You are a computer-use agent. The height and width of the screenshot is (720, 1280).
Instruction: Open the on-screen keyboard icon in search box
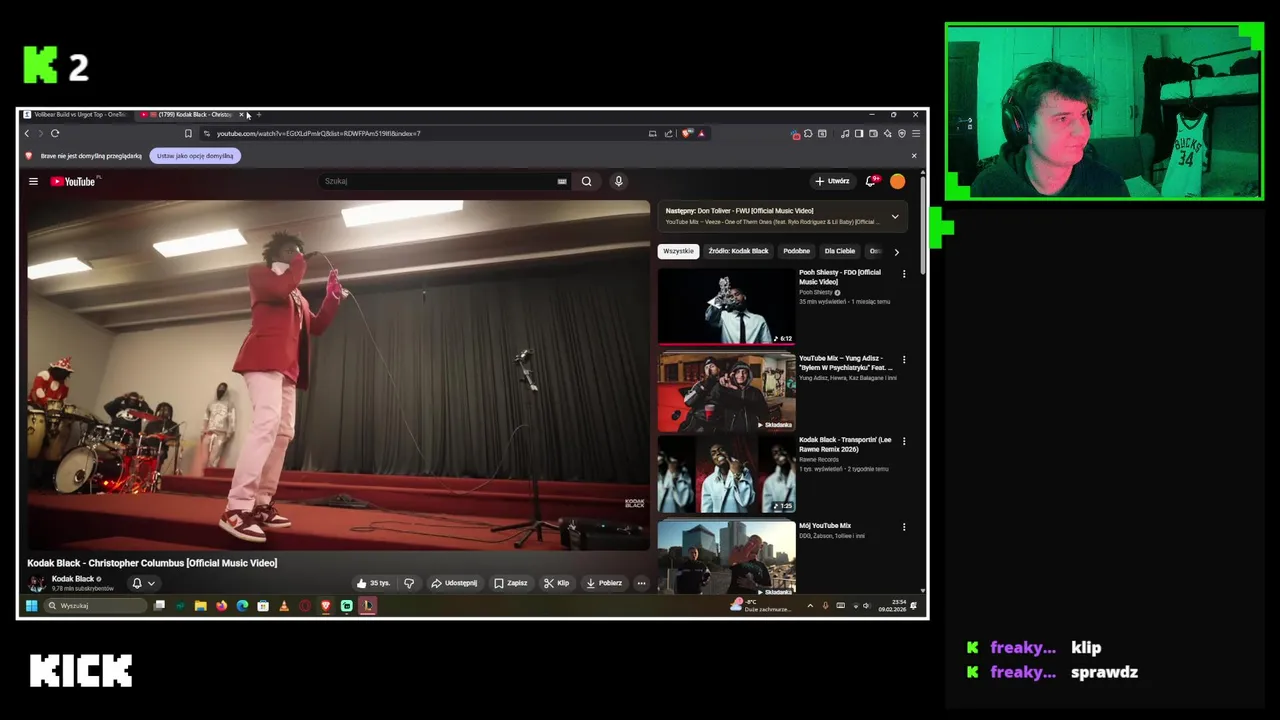click(x=562, y=181)
